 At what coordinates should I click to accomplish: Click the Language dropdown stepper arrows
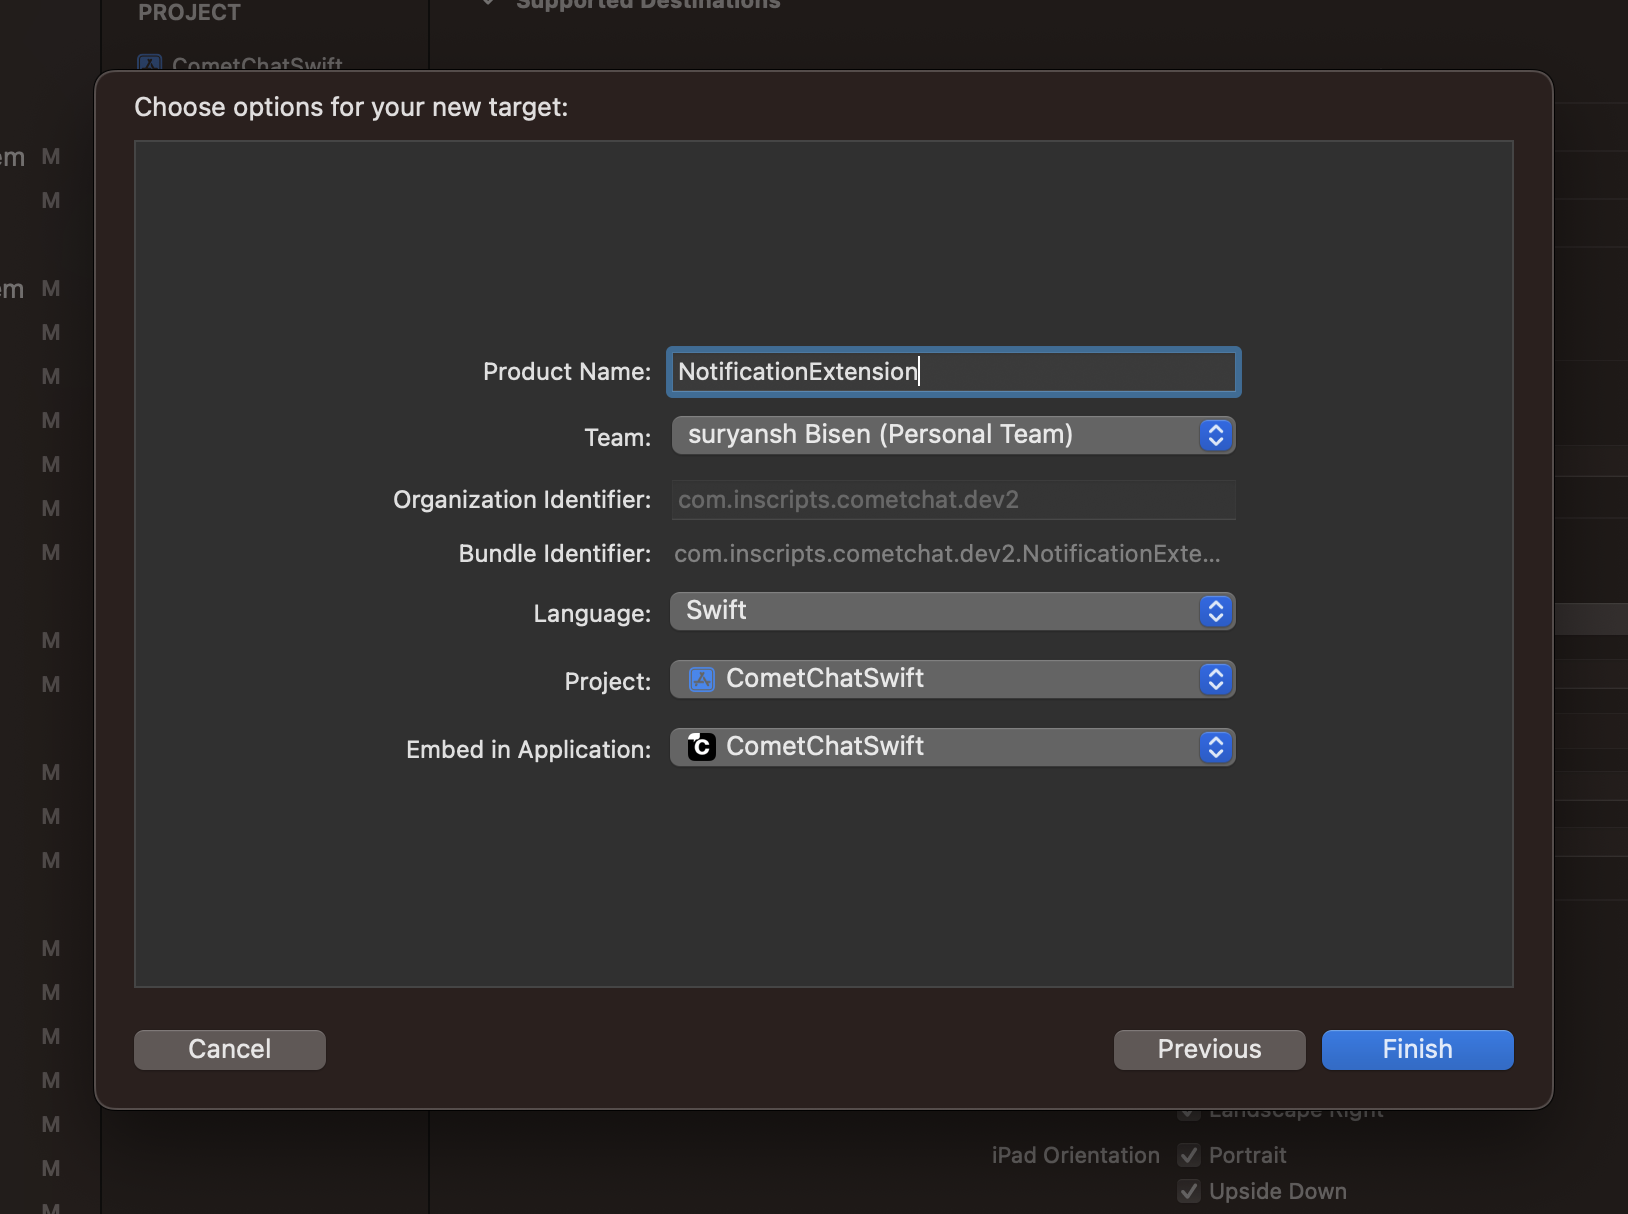tap(1216, 611)
